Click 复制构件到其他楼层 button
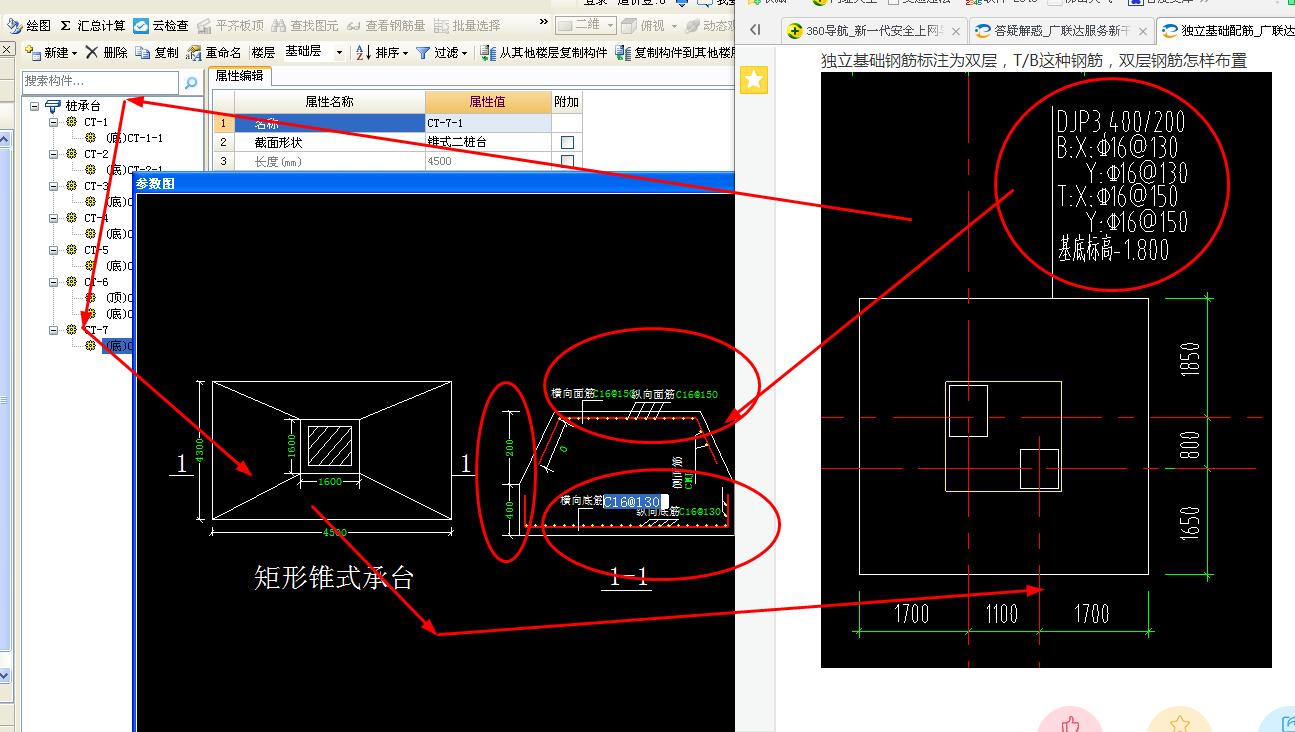 pos(677,52)
